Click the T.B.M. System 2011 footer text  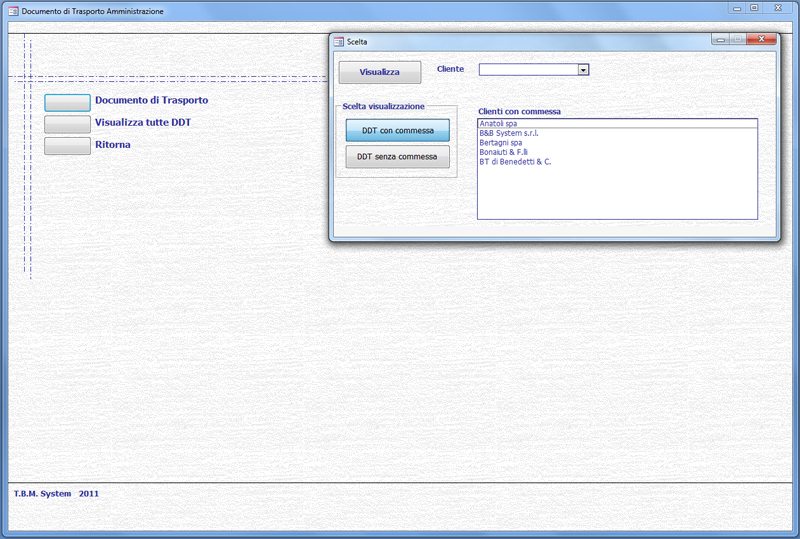point(56,494)
